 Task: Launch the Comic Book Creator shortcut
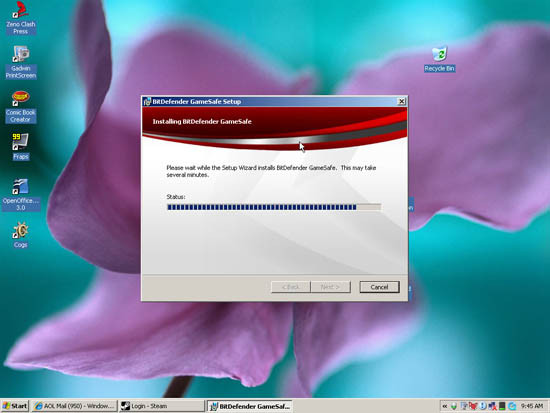(21, 106)
